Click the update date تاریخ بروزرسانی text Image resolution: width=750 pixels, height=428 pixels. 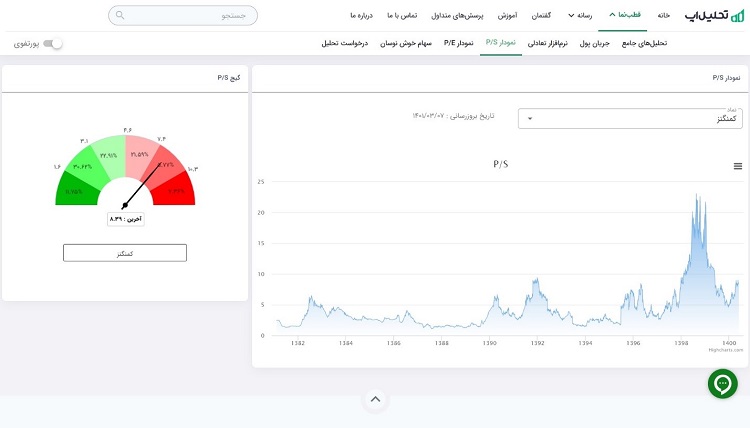click(x=453, y=116)
